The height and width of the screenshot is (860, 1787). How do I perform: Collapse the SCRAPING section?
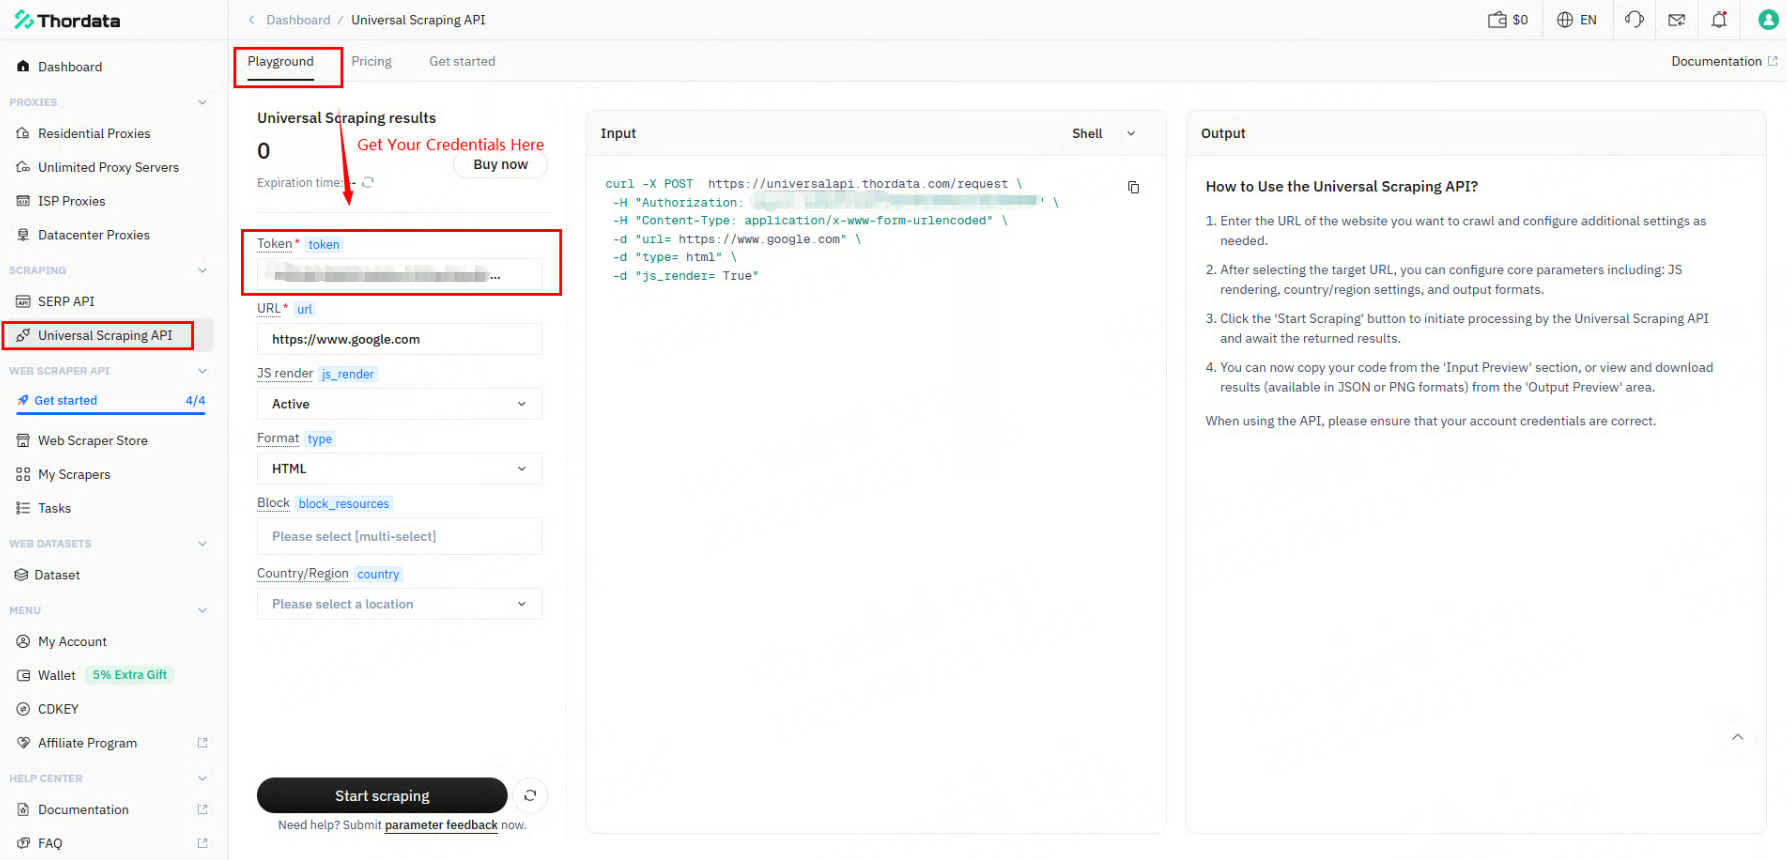(x=202, y=270)
